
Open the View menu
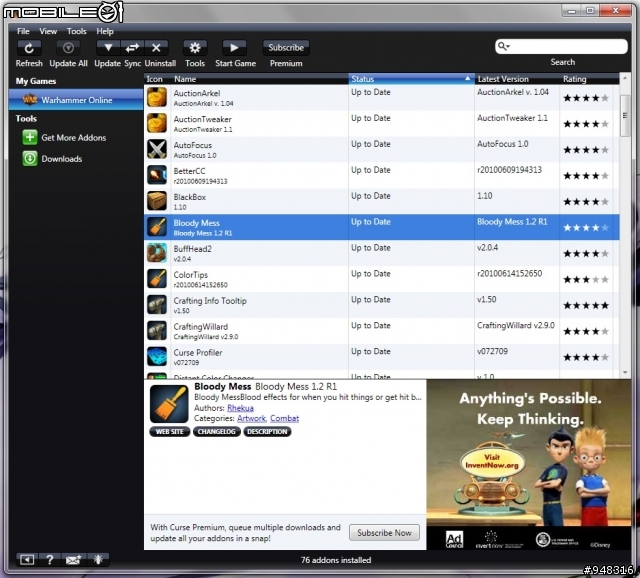pos(48,31)
